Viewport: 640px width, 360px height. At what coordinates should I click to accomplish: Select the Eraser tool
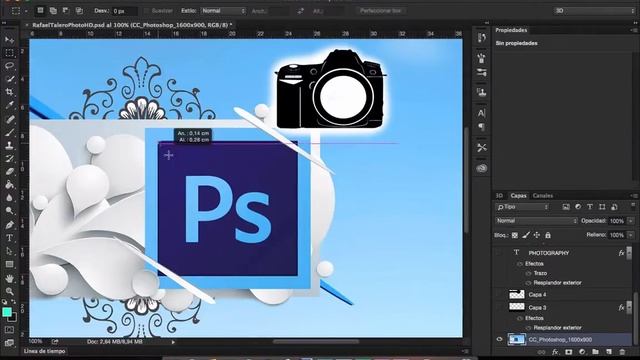(9, 171)
